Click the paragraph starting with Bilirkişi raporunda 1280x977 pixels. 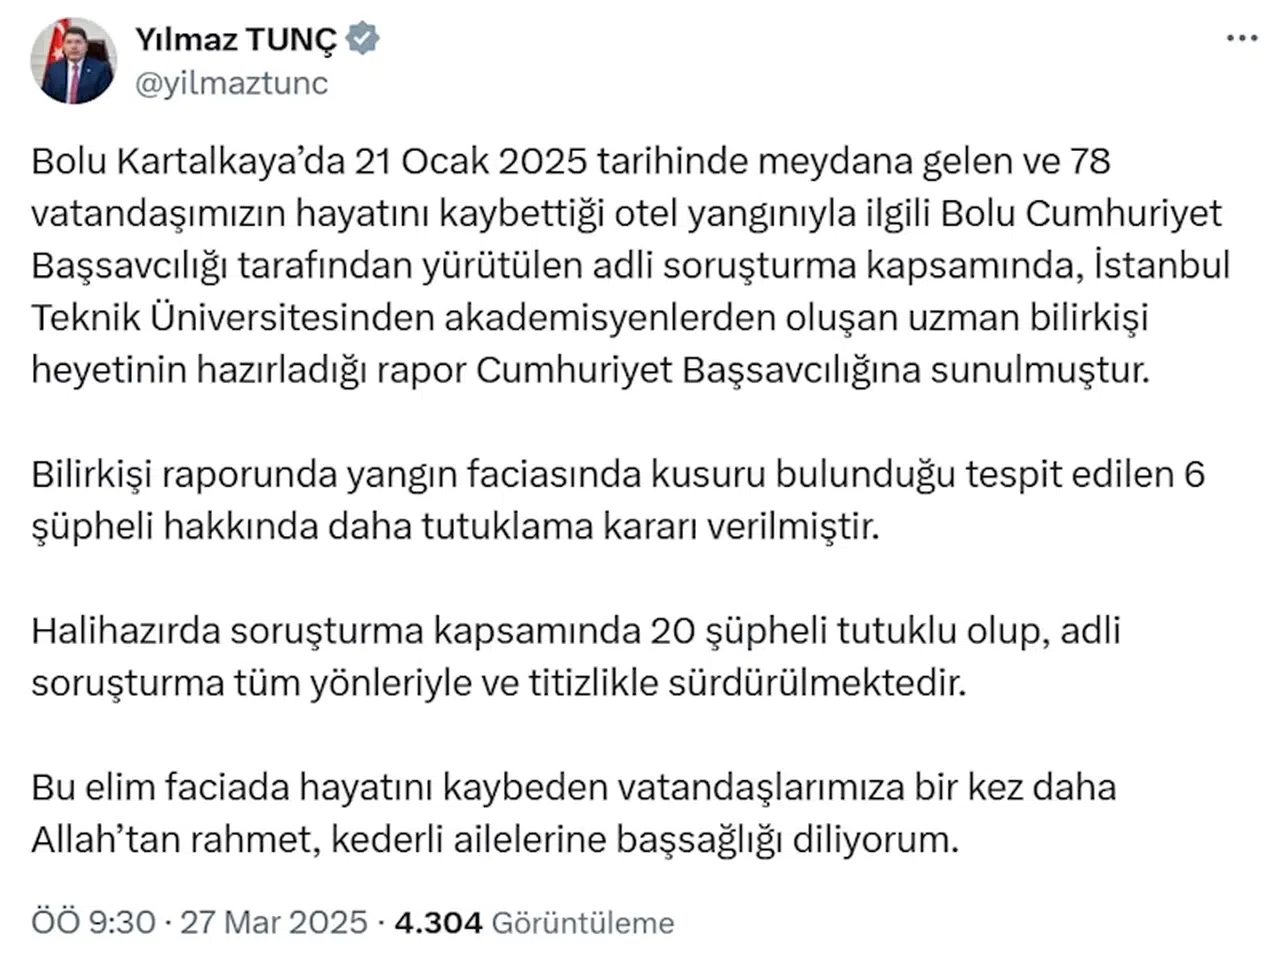coord(617,500)
